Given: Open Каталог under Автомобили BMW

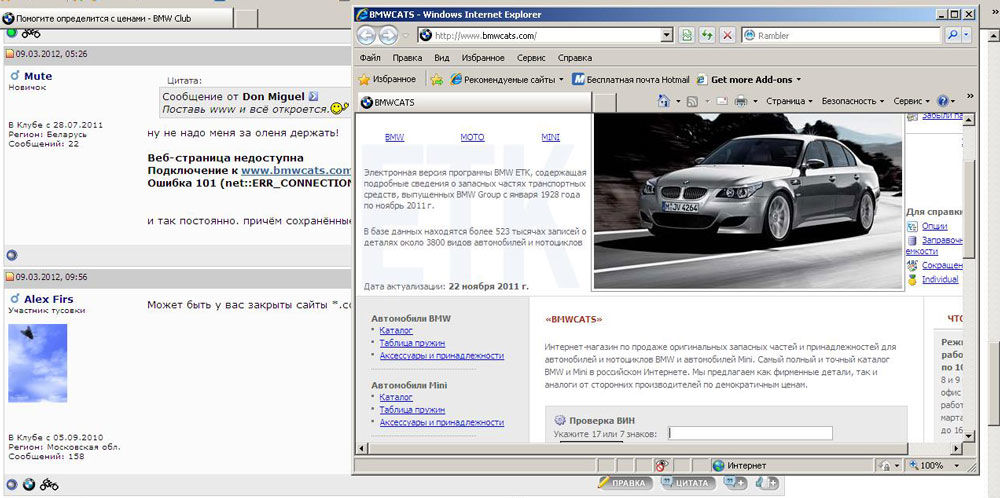Looking at the screenshot, I should pyautogui.click(x=396, y=330).
